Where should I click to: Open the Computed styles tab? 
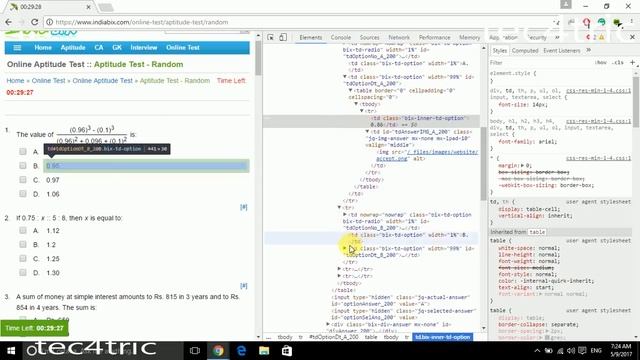pyautogui.click(x=525, y=51)
